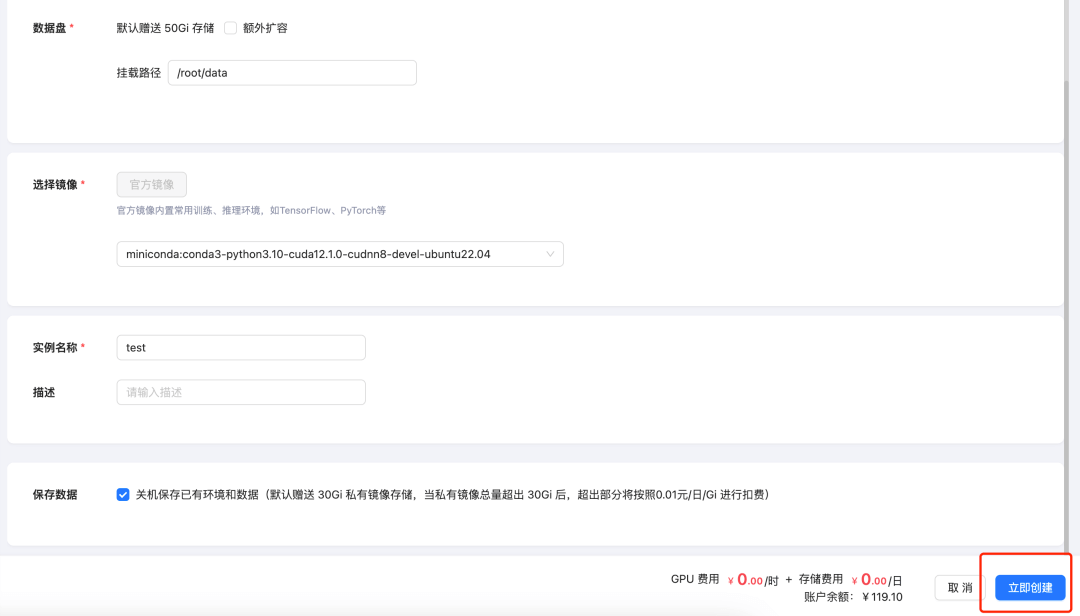
Task: Enable the 额外扩容 checkbox
Action: coord(231,27)
